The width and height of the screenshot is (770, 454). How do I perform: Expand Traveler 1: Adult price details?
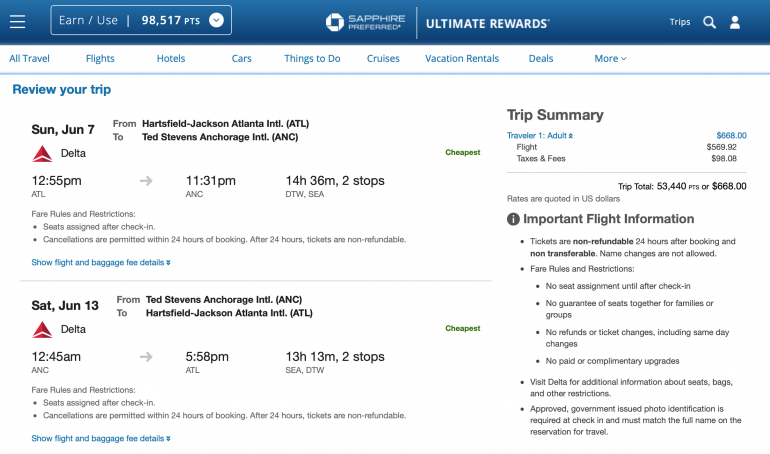(x=540, y=135)
